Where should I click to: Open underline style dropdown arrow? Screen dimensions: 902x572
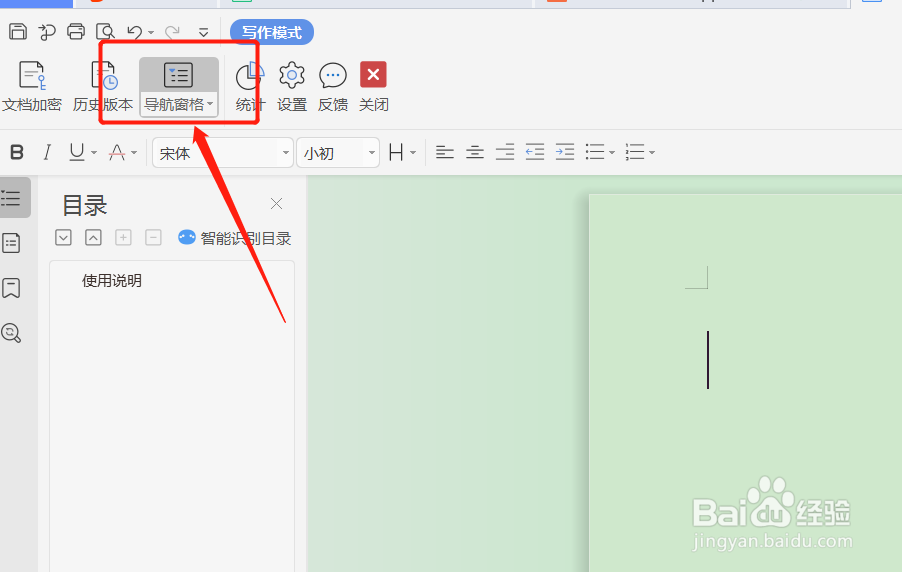click(94, 153)
